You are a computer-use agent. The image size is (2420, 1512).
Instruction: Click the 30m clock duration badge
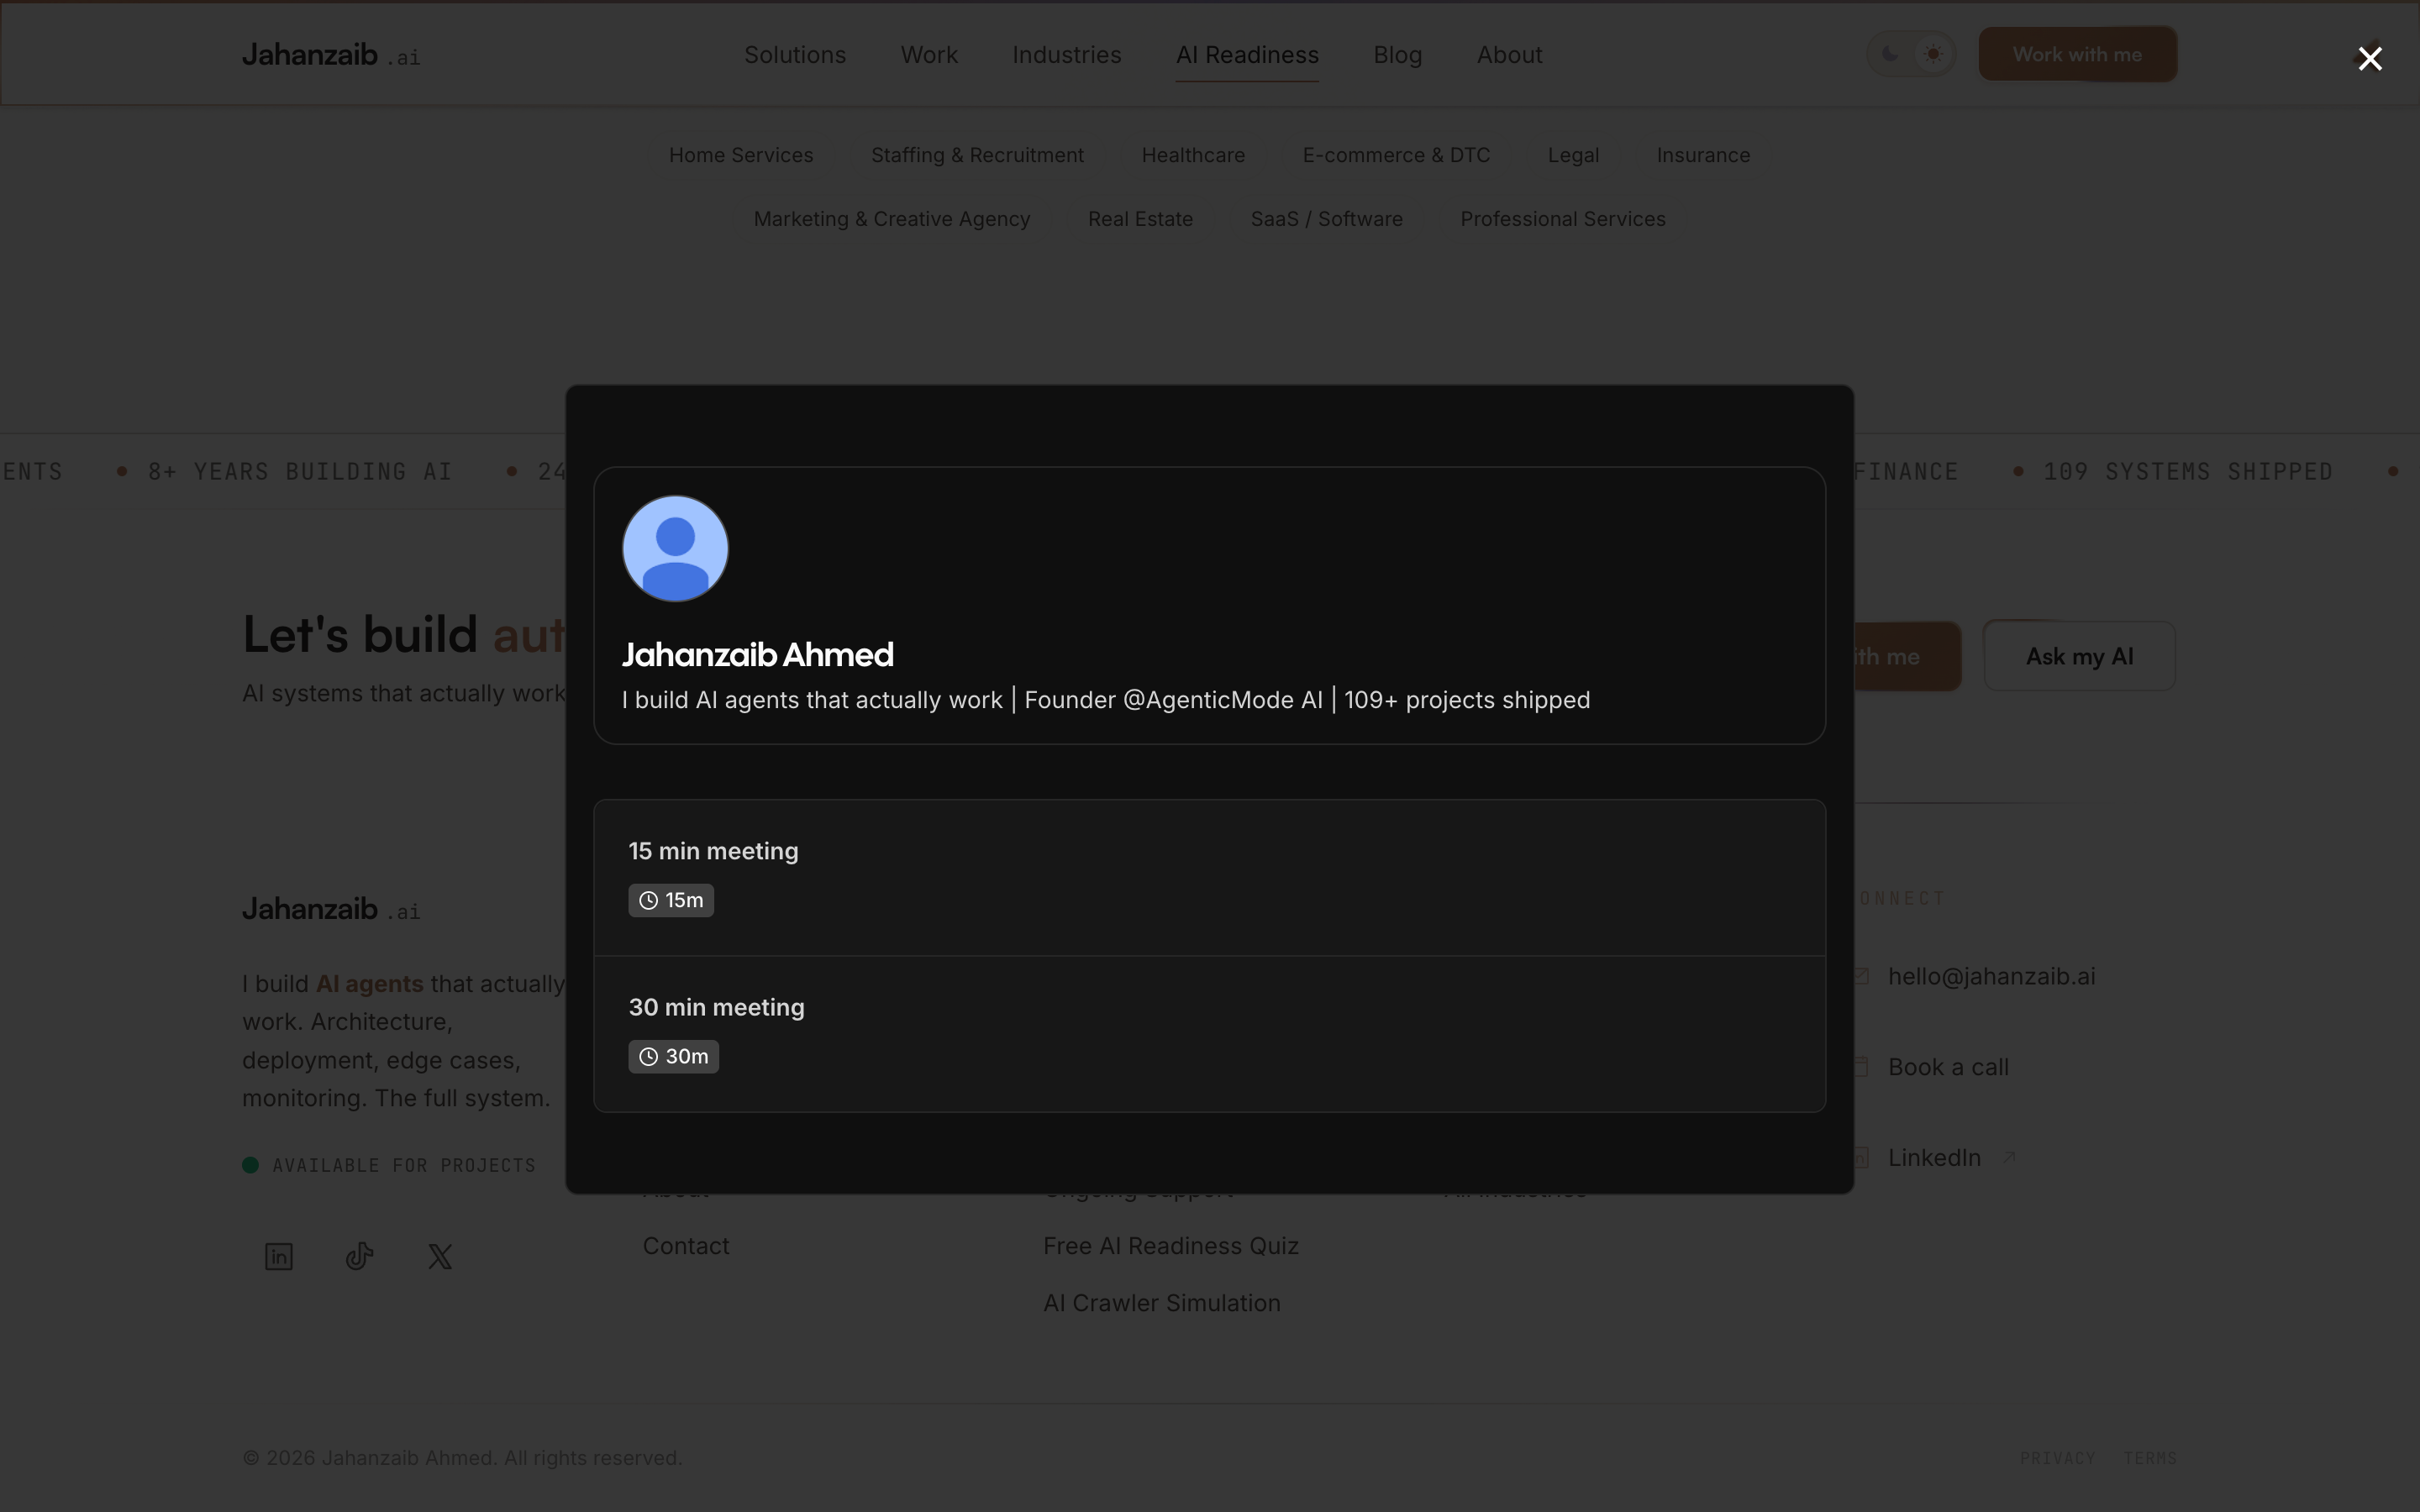coord(673,1056)
